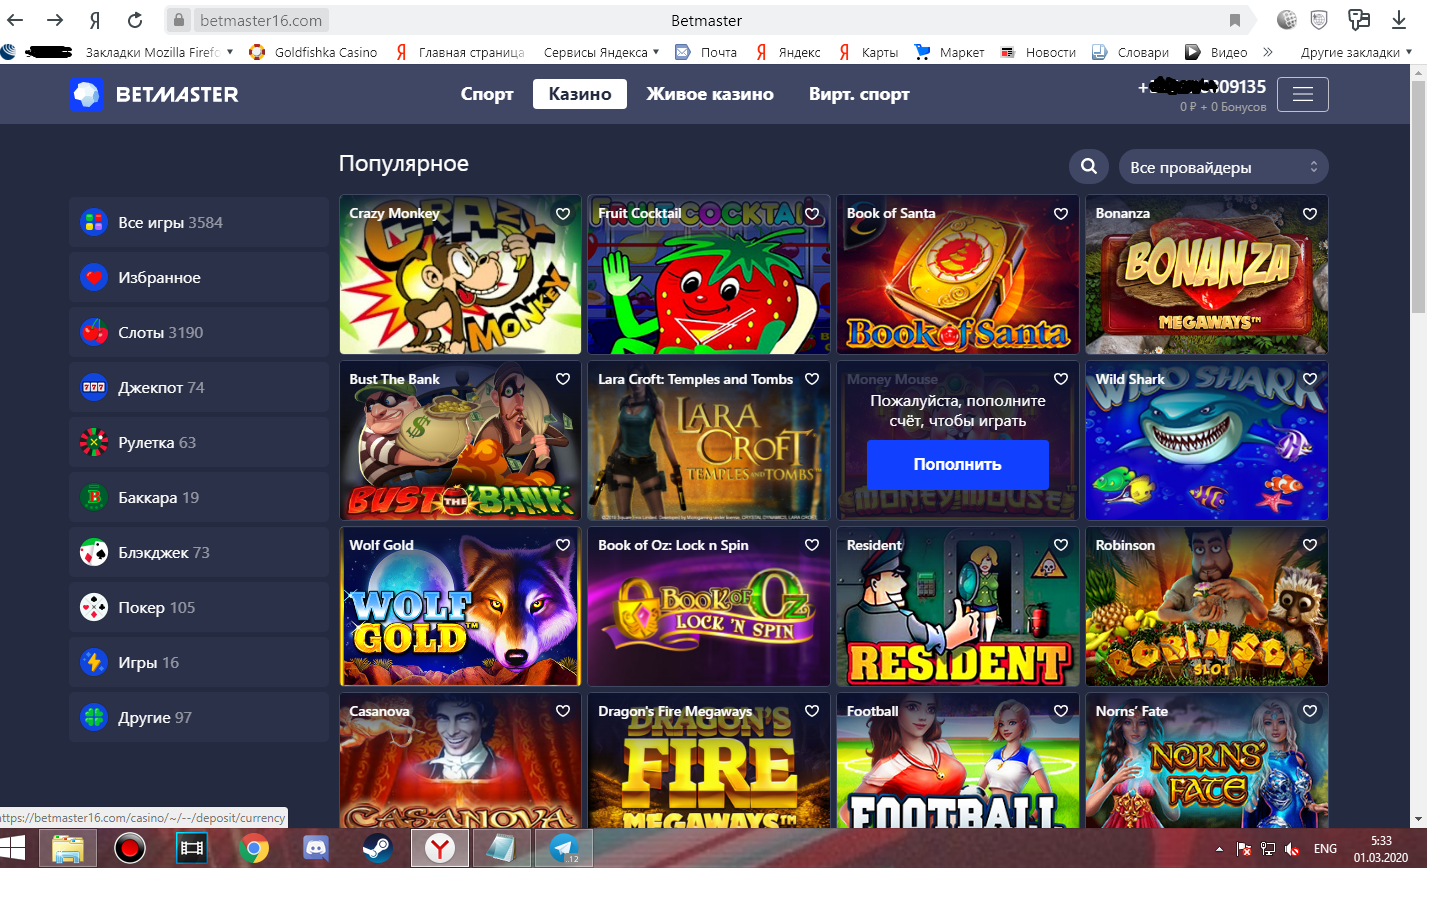Click the site lock icon in address bar

[178, 20]
